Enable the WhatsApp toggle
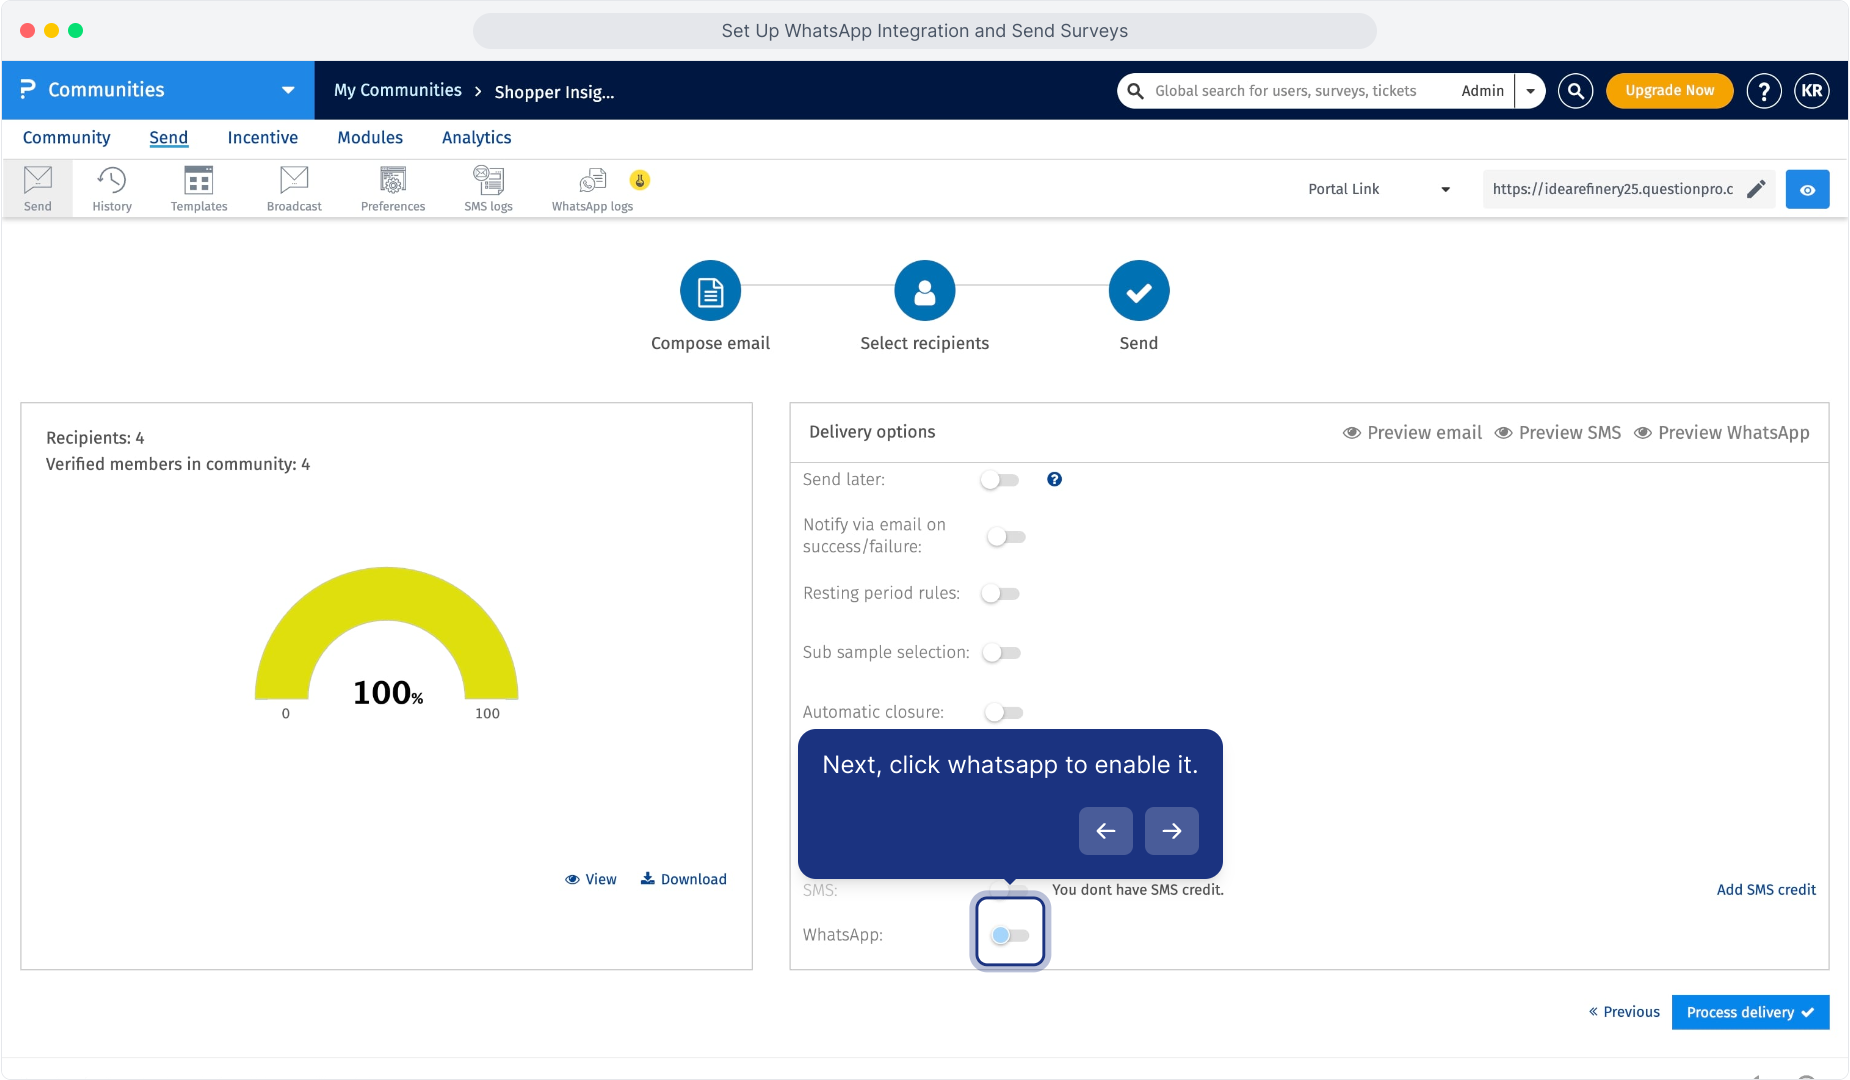This screenshot has height=1080, width=1850. (x=1009, y=935)
